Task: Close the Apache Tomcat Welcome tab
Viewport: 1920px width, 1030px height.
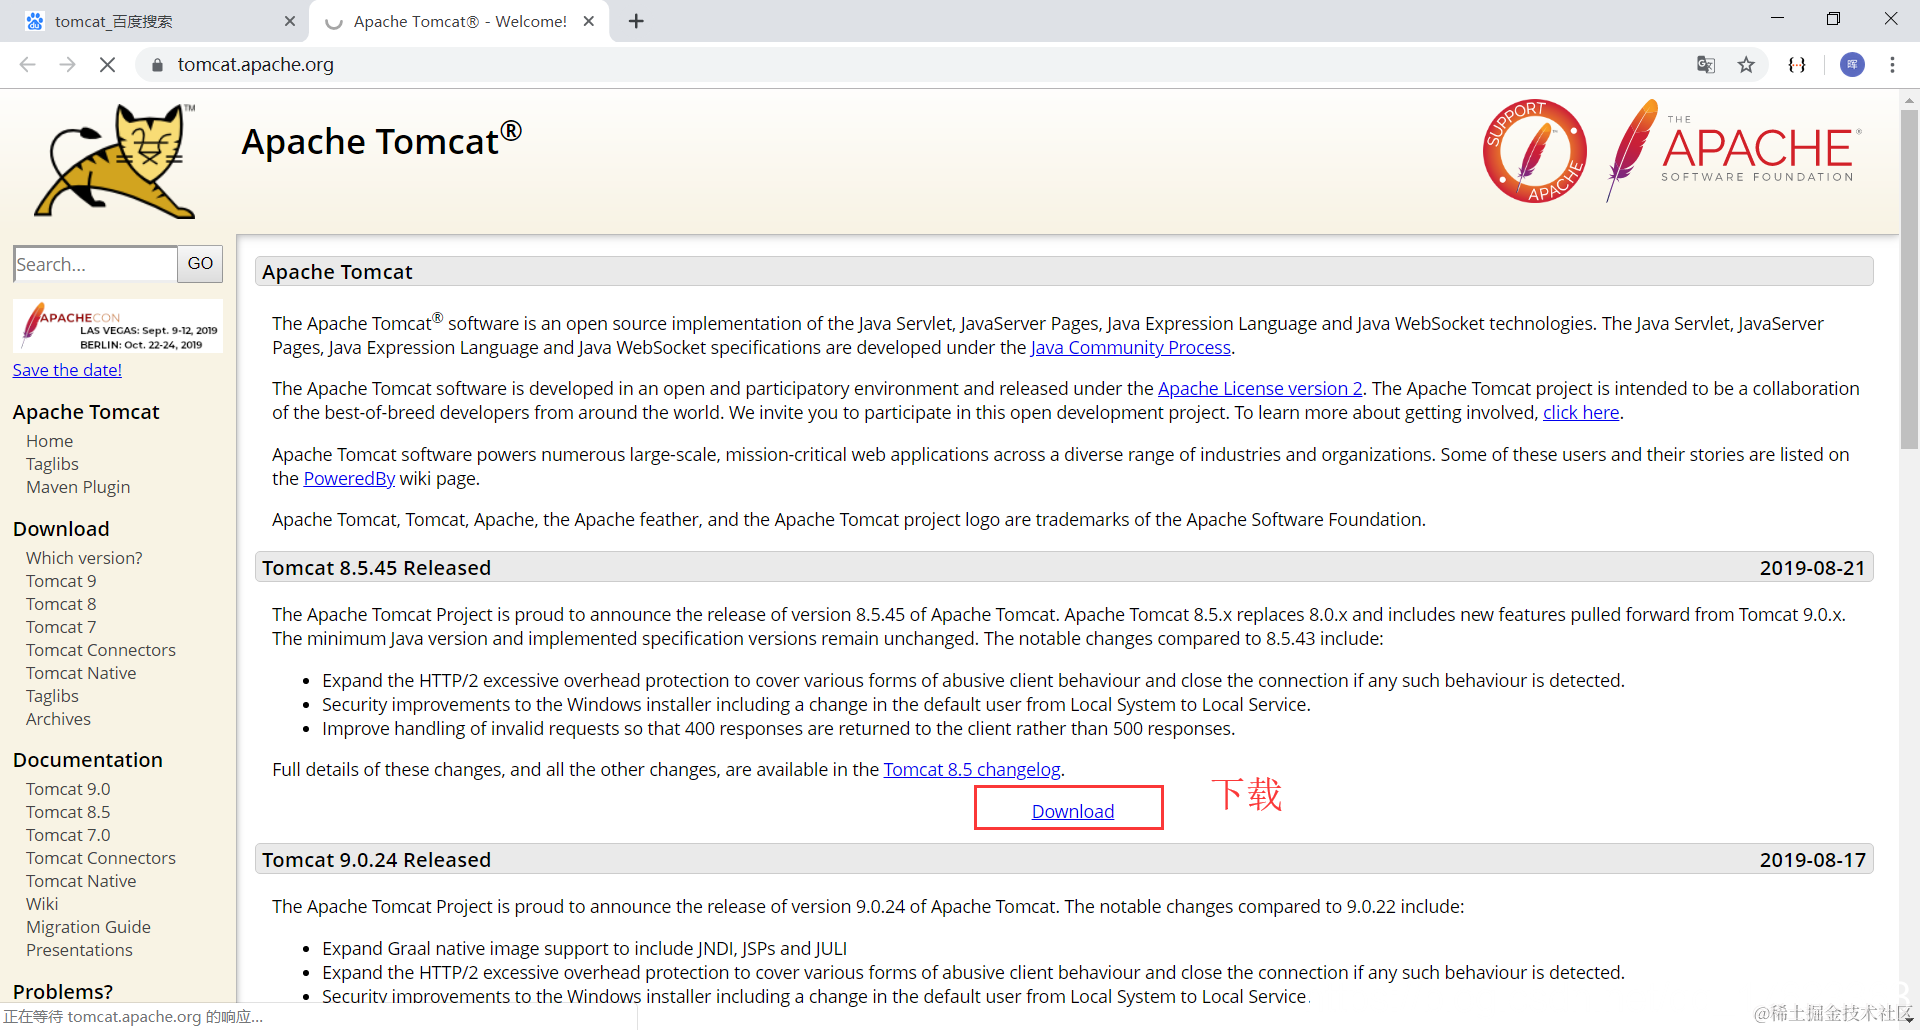Action: (x=589, y=21)
